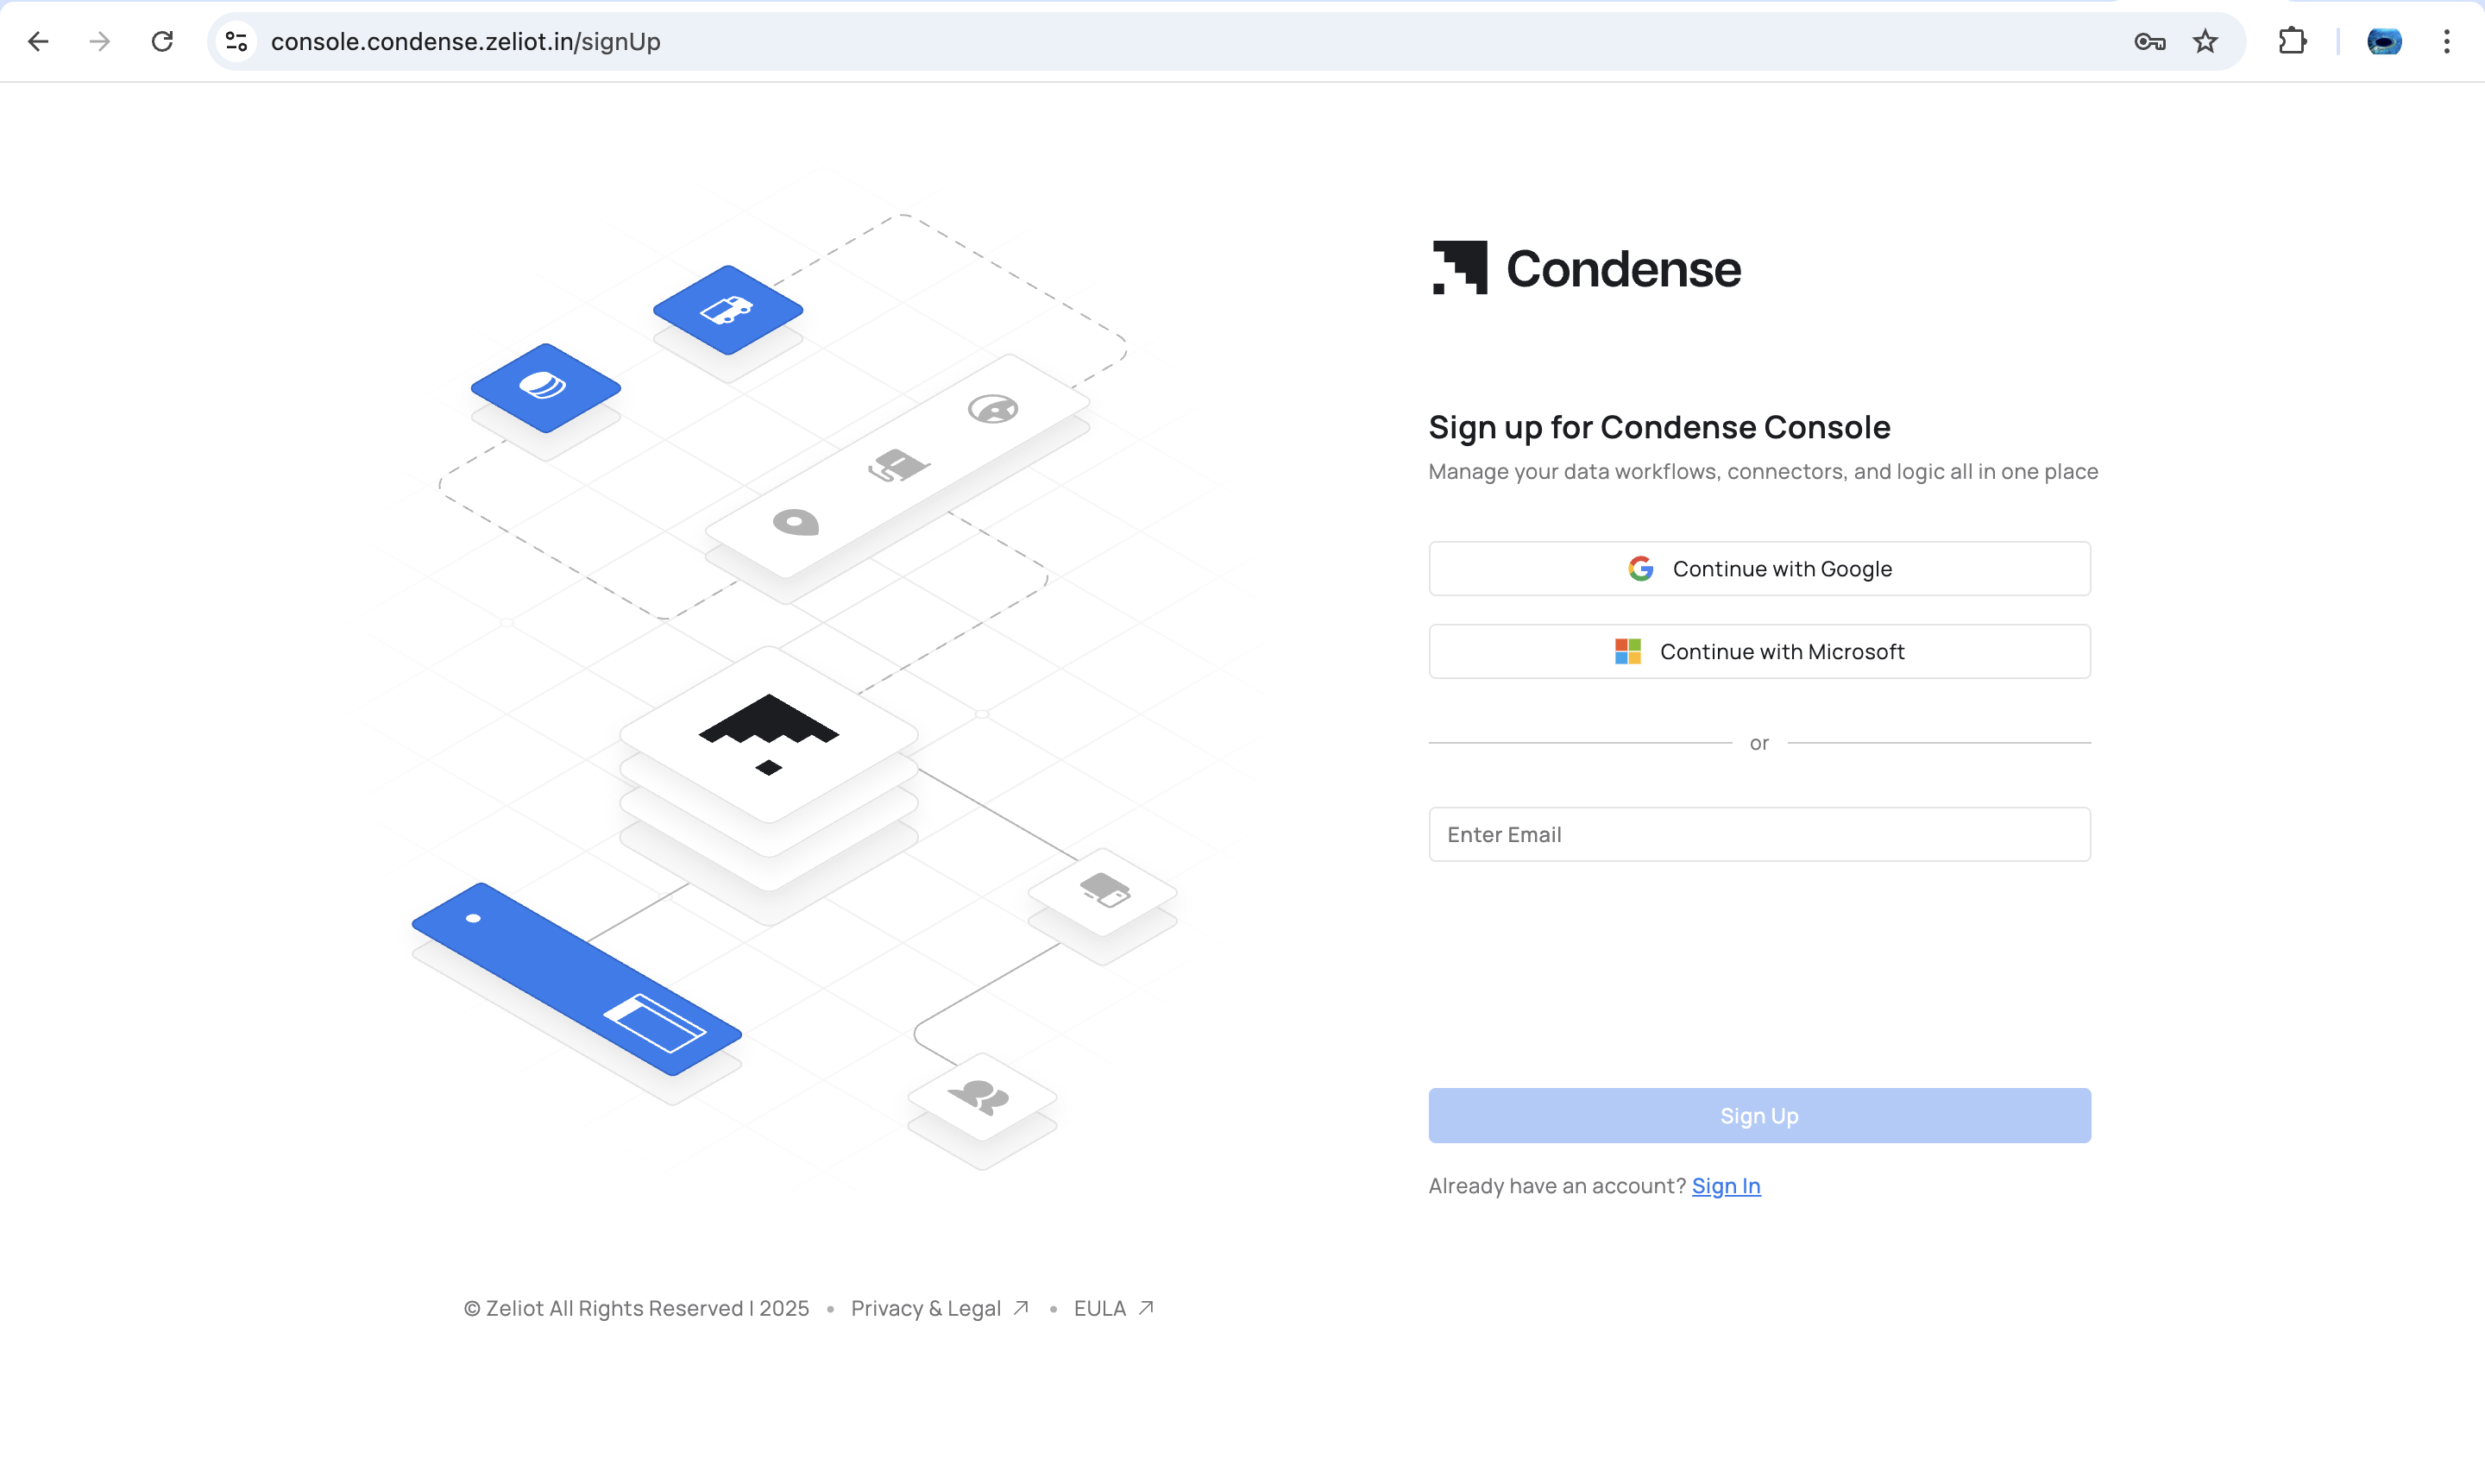Open the Chrome profile avatar

[x=2384, y=41]
